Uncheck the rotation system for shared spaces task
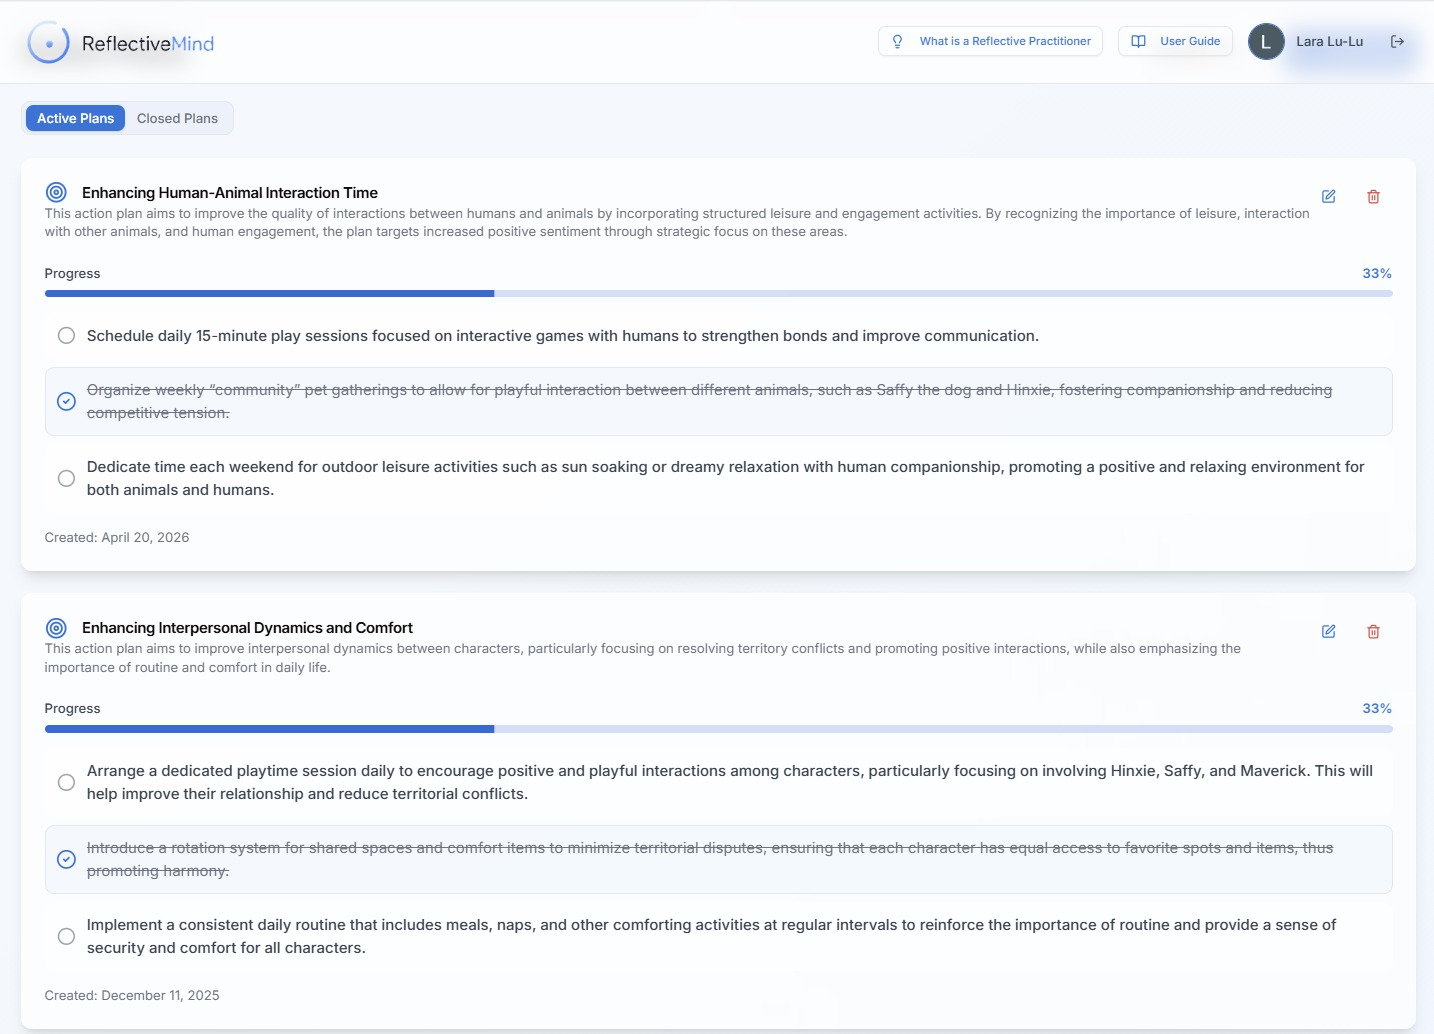Viewport: 1434px width, 1034px height. coord(66,859)
